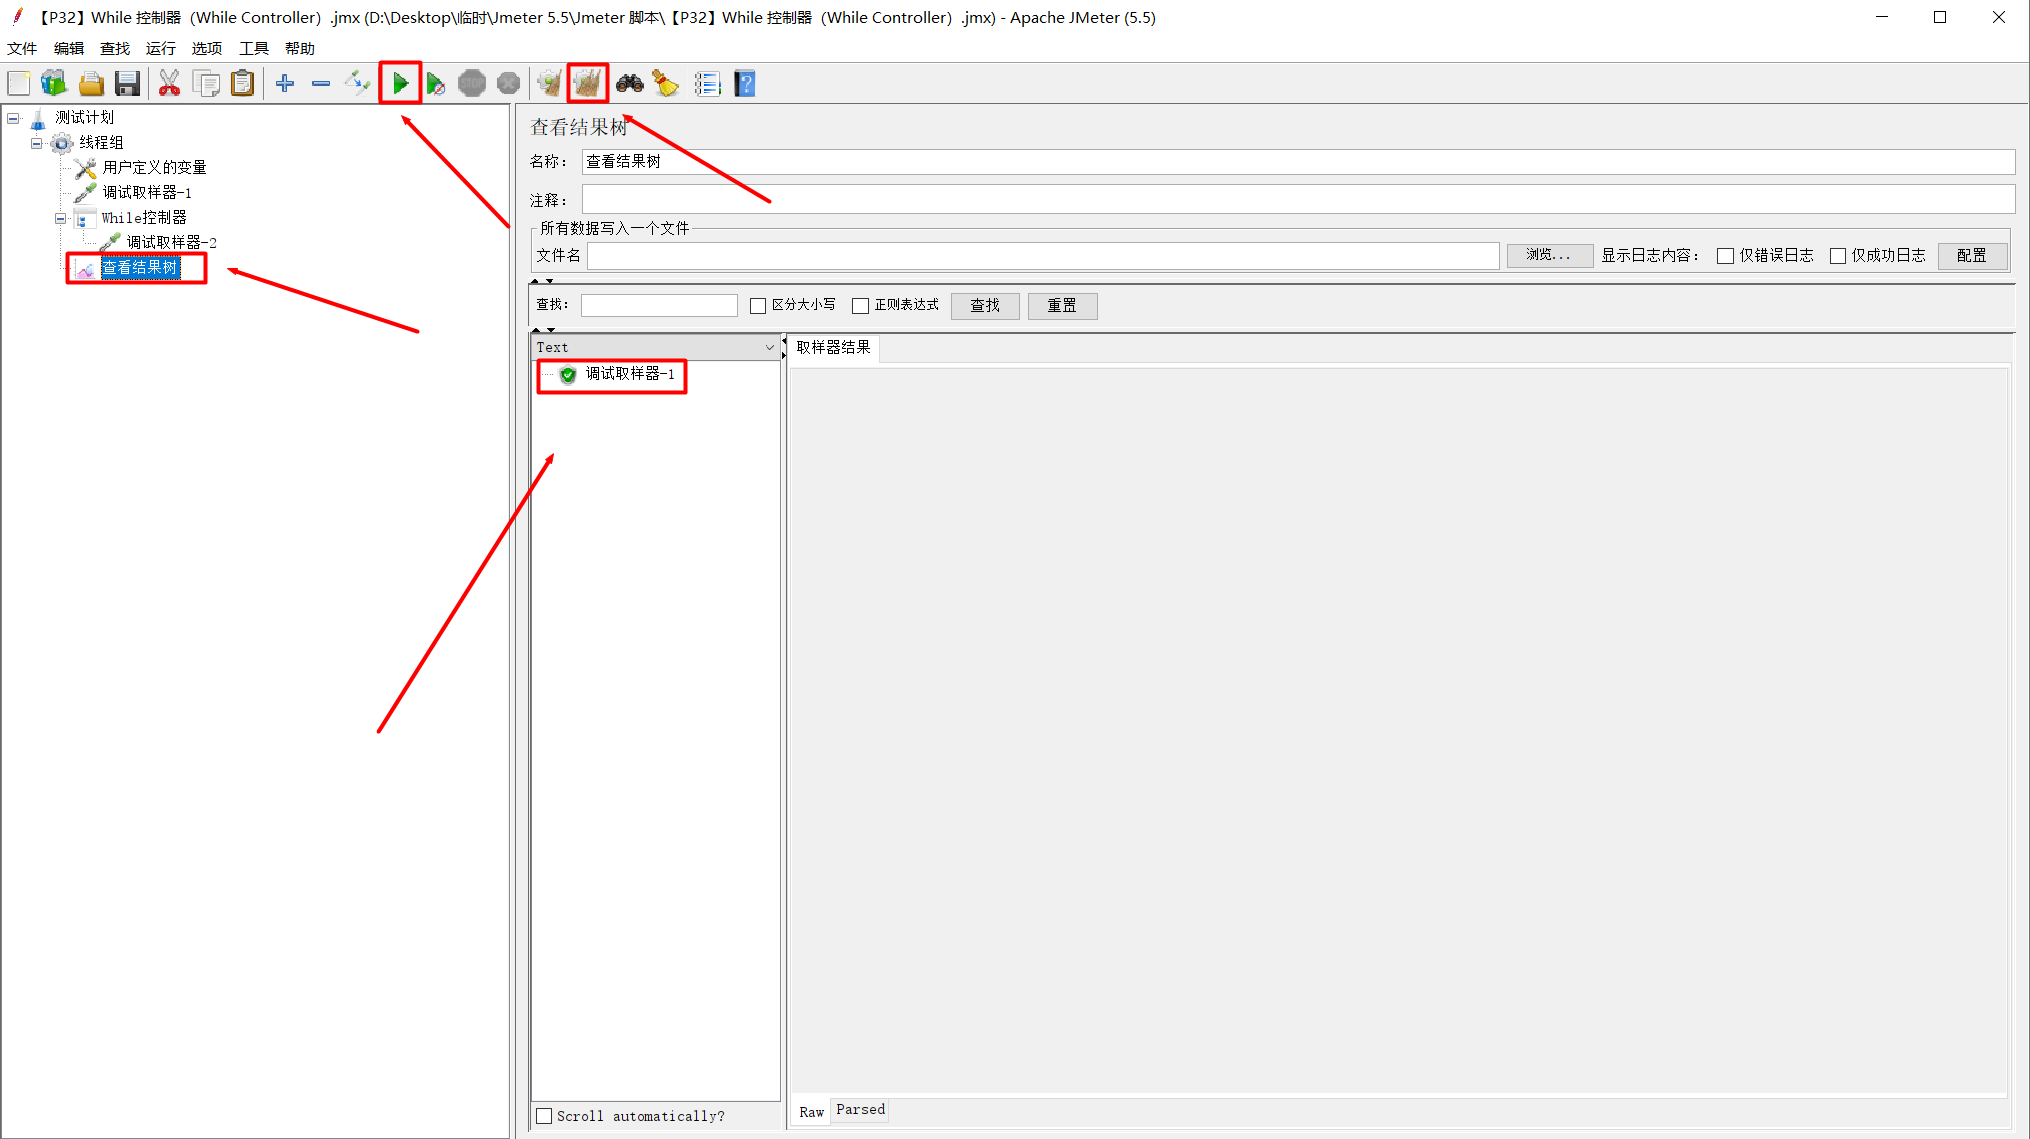Enable Scroll automatically checkbox
Screen dimensions: 2030x1139
pyautogui.click(x=544, y=1116)
